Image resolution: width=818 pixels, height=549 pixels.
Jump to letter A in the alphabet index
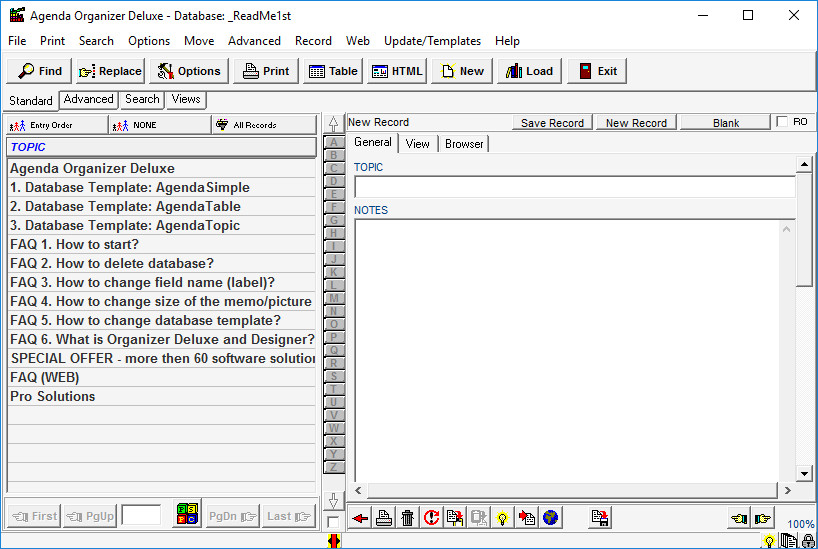coord(334,142)
